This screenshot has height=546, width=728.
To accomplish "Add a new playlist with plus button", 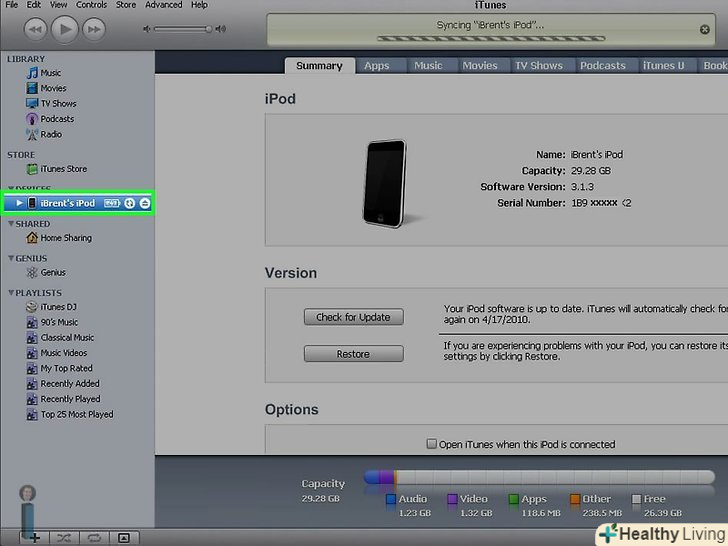I will (x=33, y=538).
